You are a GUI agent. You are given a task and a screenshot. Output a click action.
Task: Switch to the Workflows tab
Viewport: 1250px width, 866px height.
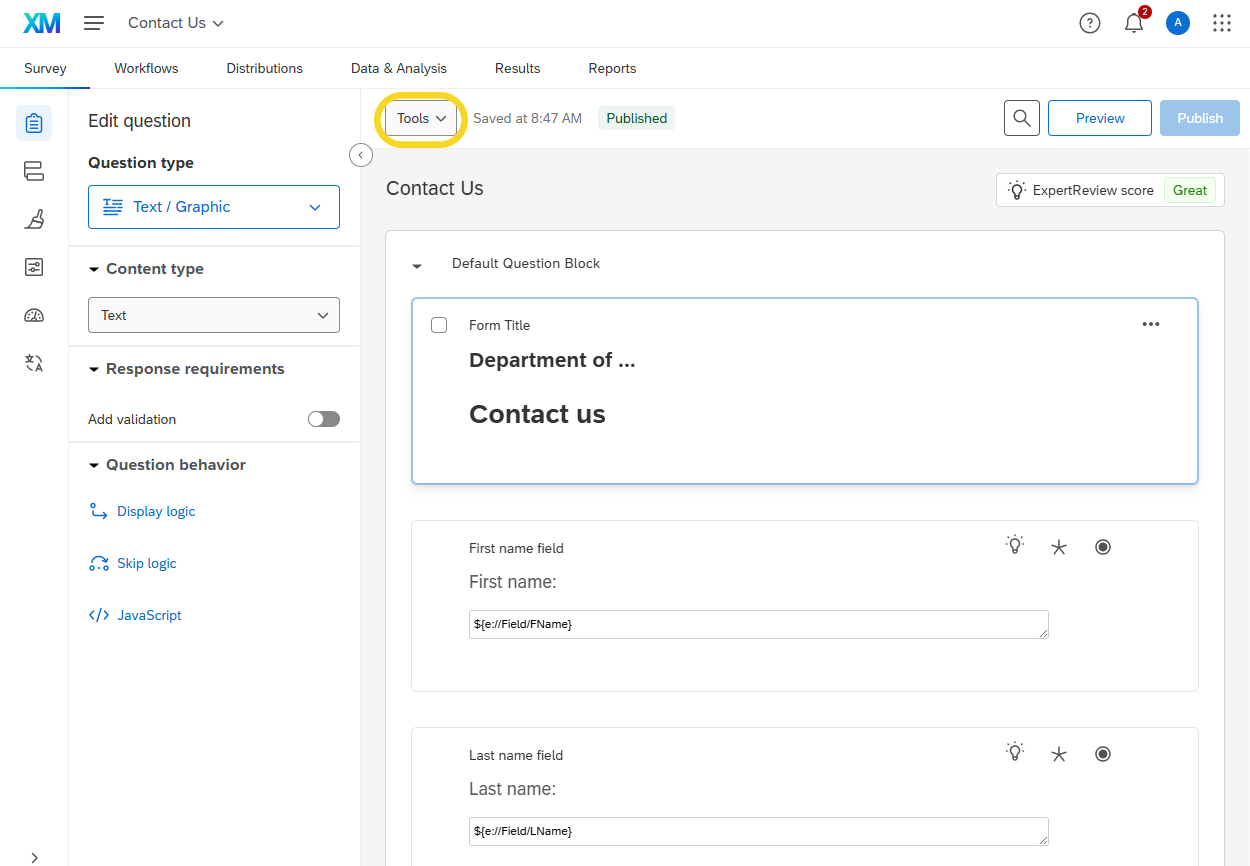tap(146, 68)
